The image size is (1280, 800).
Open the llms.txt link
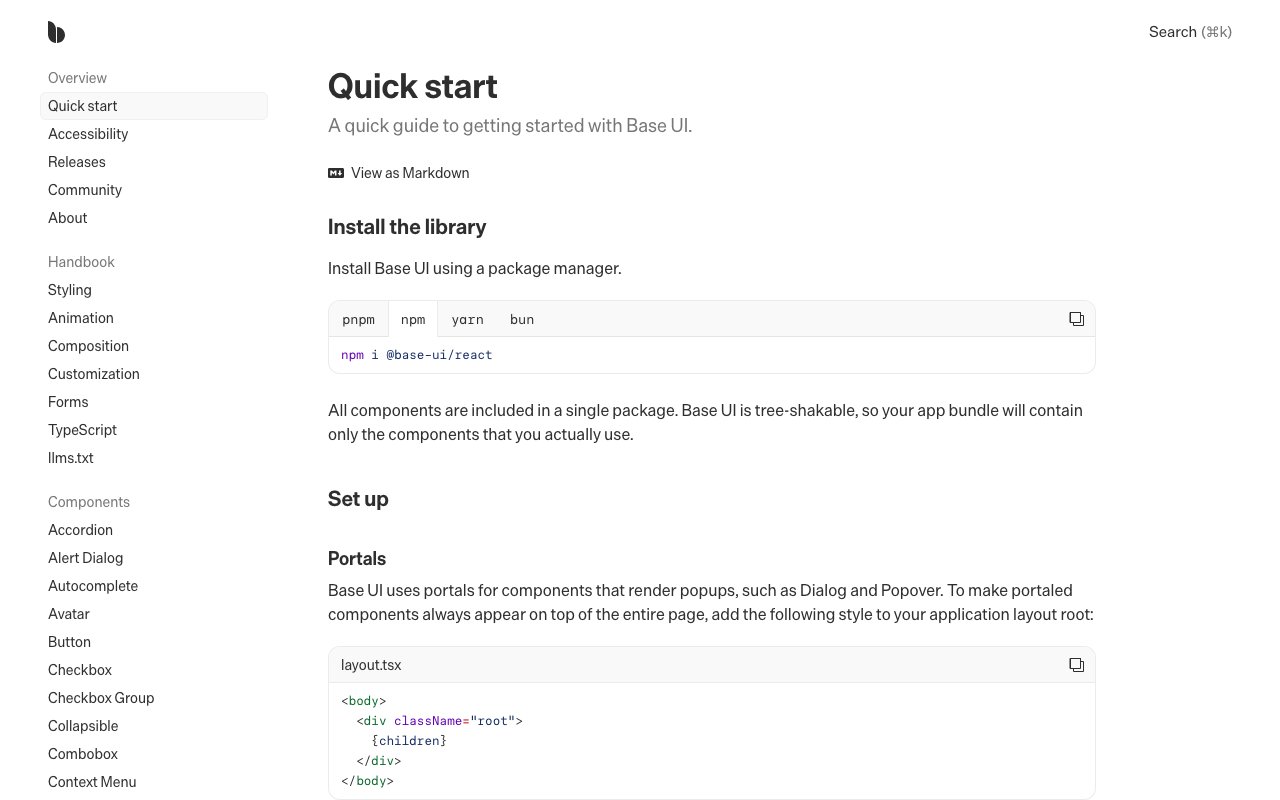71,458
